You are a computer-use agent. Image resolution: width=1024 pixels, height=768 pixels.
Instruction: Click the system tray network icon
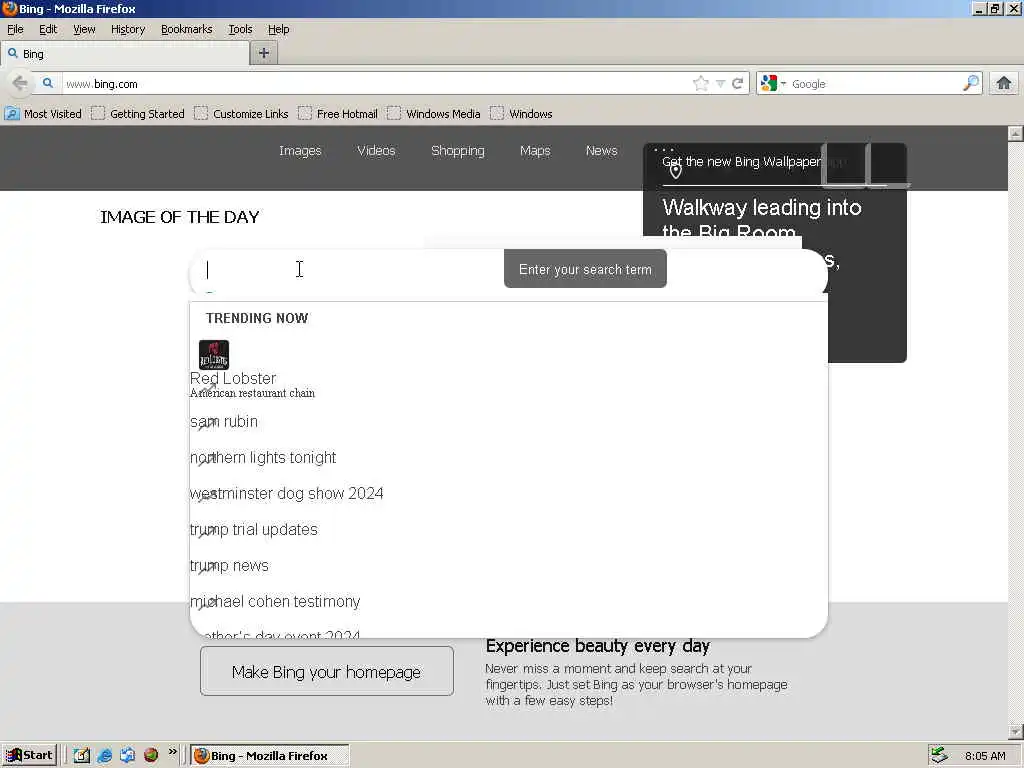tap(939, 755)
